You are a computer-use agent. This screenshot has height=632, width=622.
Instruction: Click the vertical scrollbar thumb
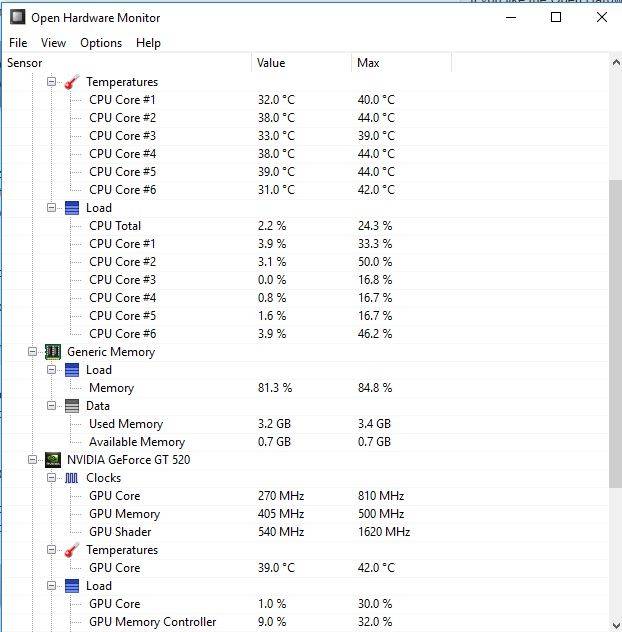click(x=615, y=330)
